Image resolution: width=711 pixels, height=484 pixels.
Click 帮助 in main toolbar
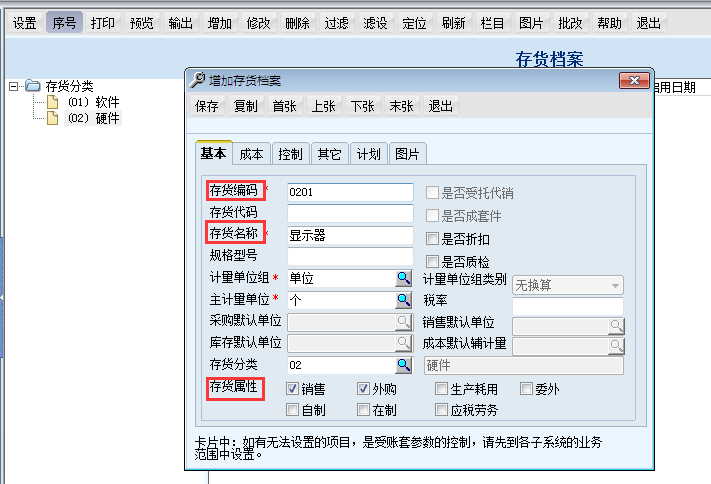[610, 23]
